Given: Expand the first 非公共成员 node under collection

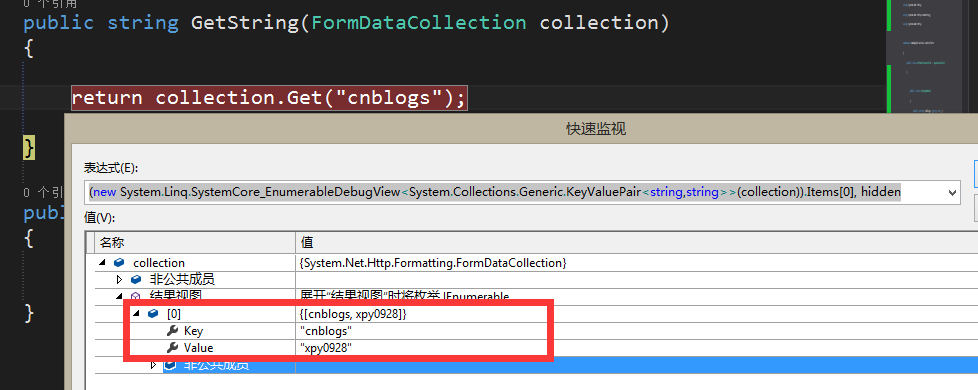Looking at the screenshot, I should click(x=119, y=280).
